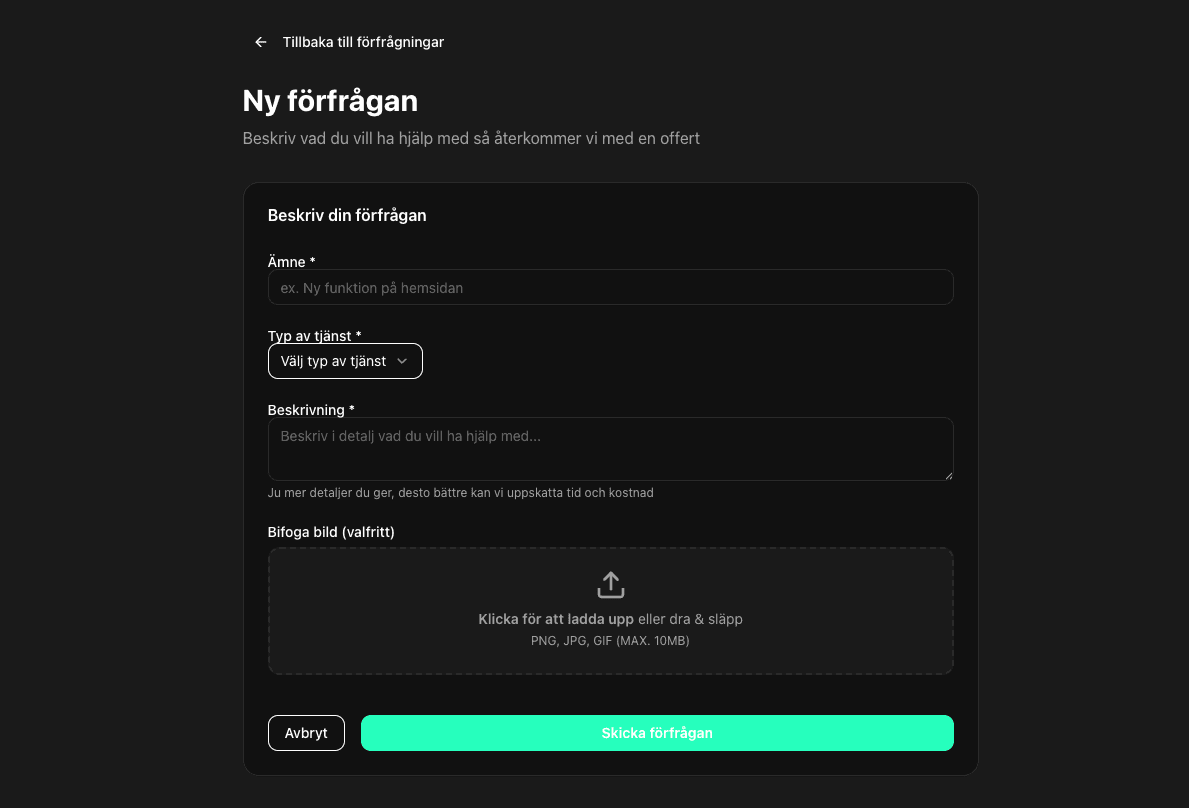Click the 'Ny förfrågan' page heading
1189x808 pixels.
click(329, 100)
